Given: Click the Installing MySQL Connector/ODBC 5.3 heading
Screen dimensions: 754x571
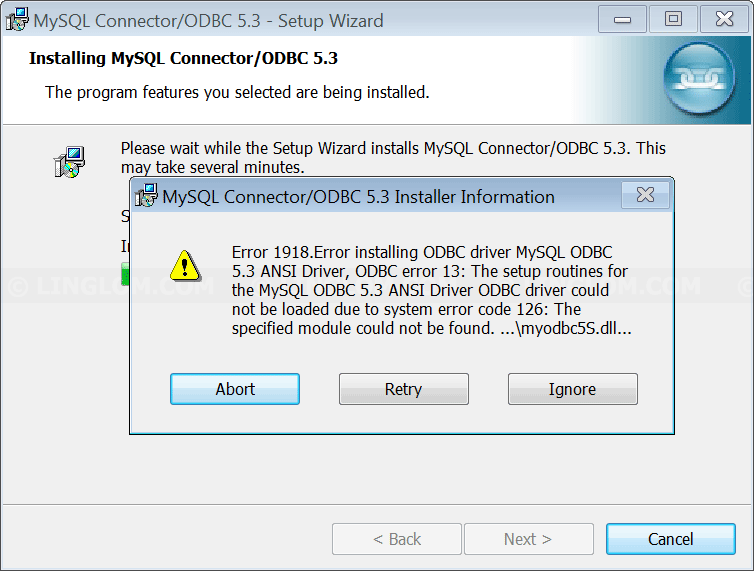Looking at the screenshot, I should point(183,58).
